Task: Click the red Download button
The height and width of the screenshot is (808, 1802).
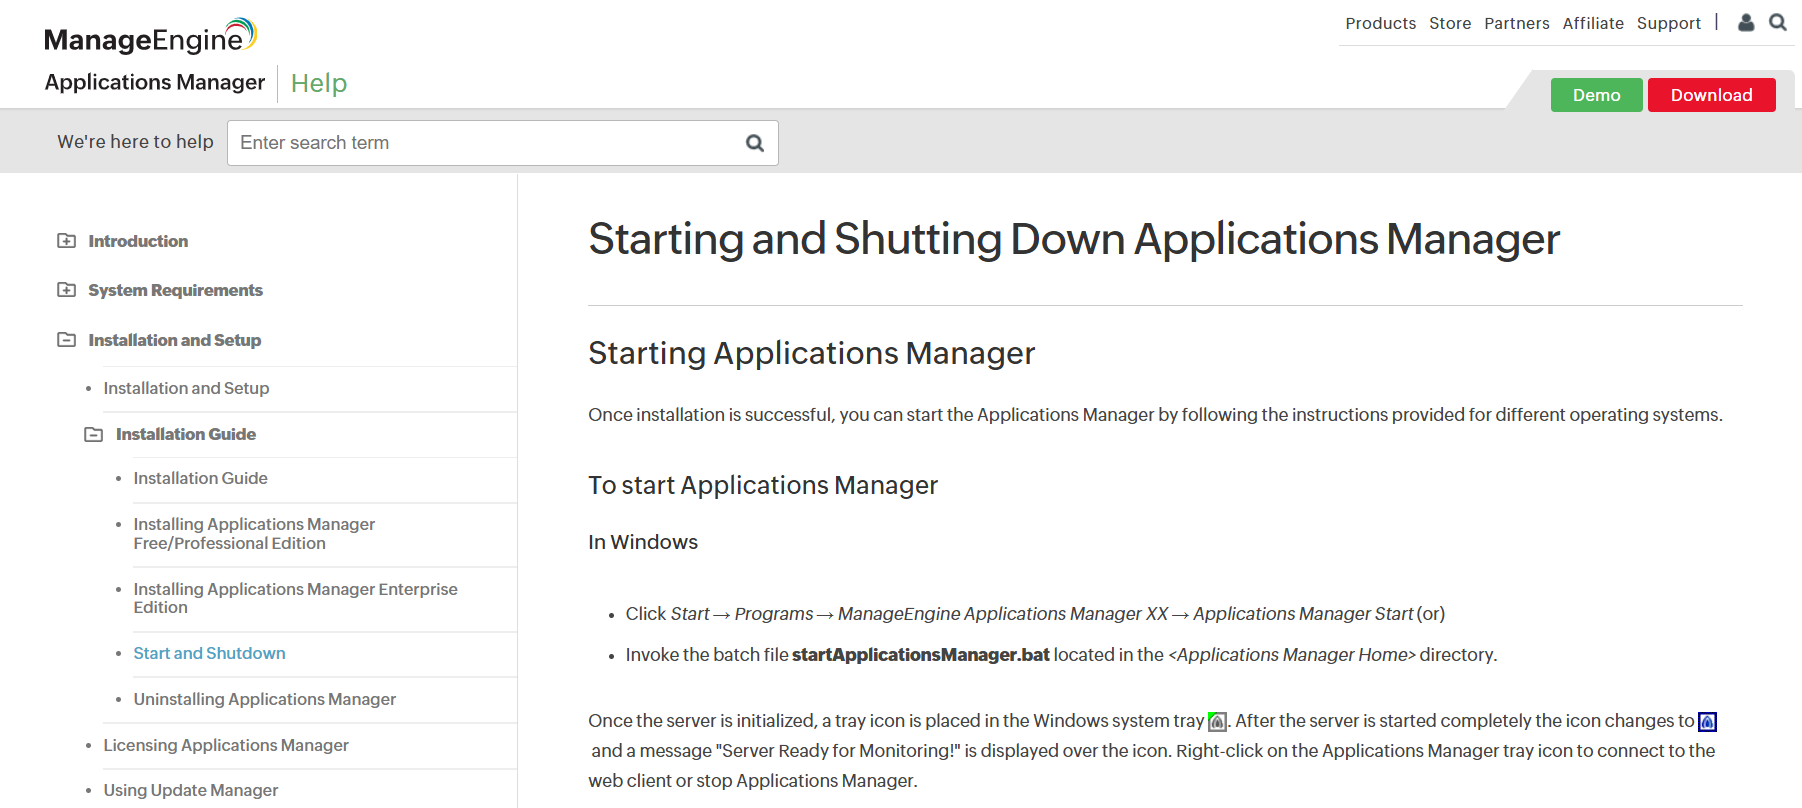Action: pyautogui.click(x=1711, y=95)
